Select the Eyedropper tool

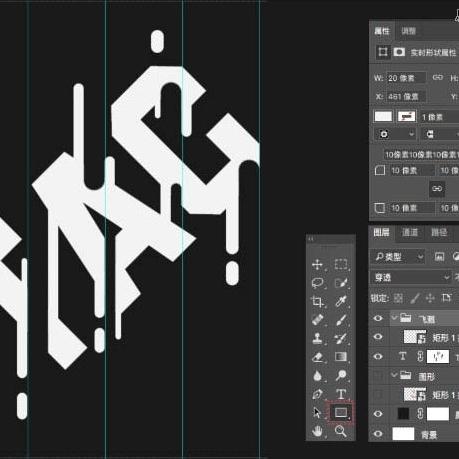tap(341, 301)
